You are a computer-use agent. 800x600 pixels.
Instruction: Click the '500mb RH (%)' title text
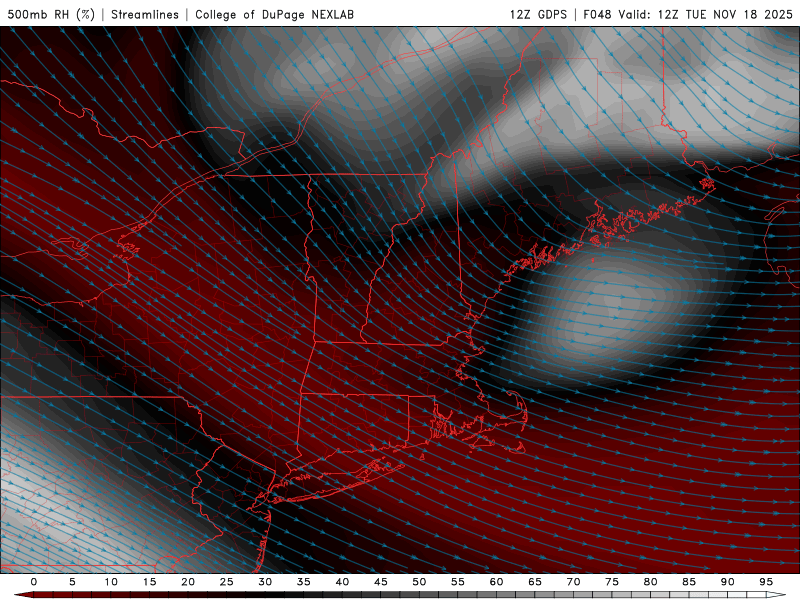pyautogui.click(x=51, y=14)
